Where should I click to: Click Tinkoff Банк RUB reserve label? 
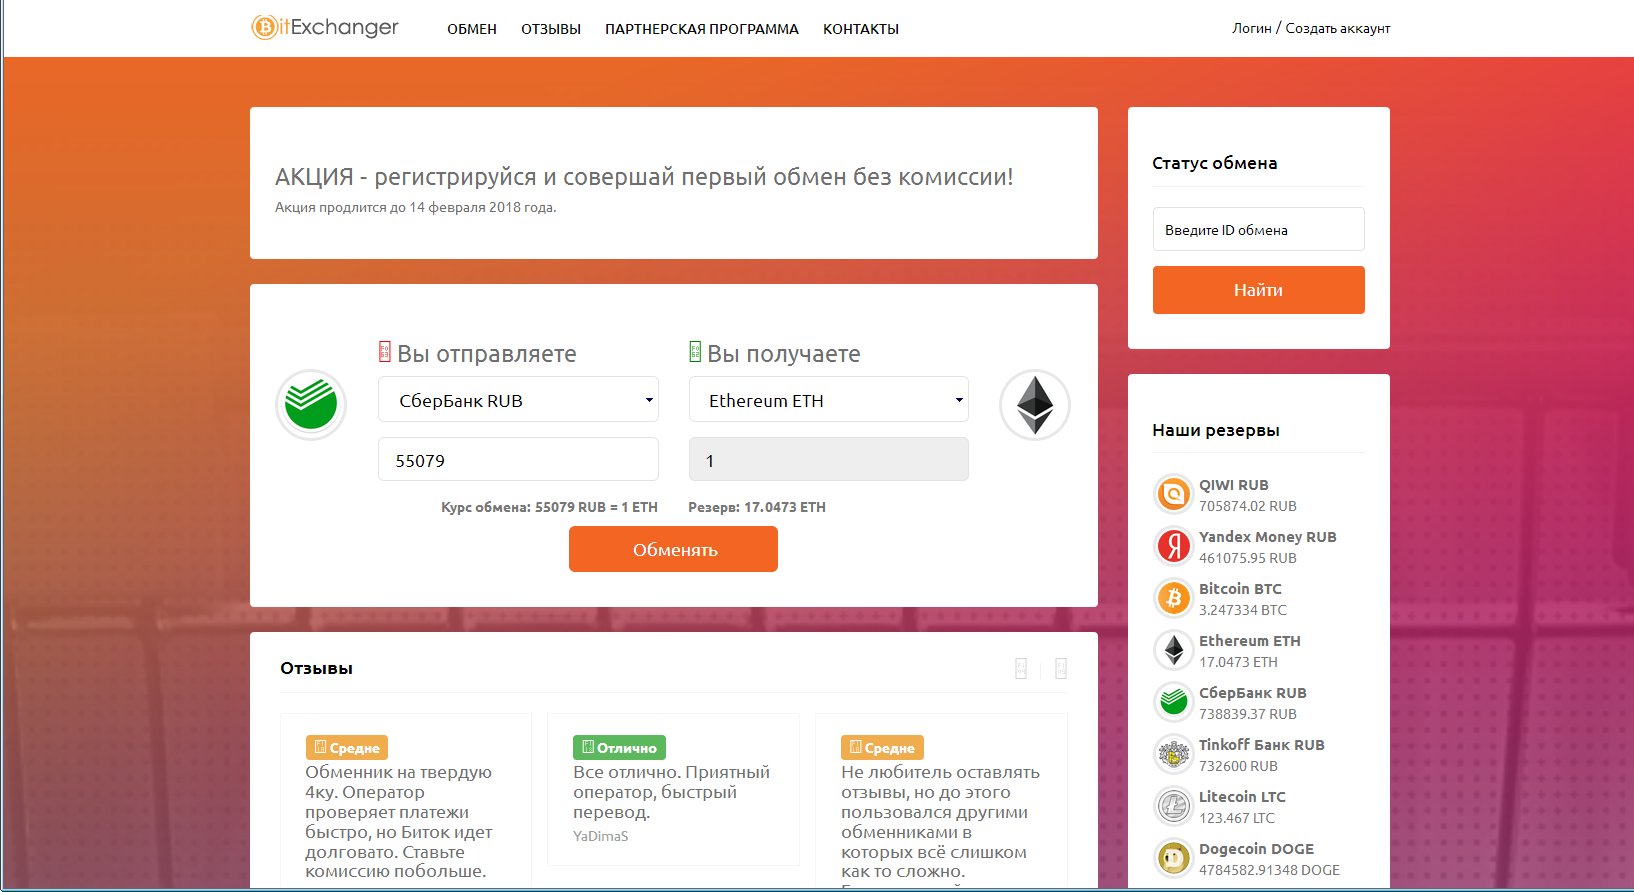[1262, 745]
